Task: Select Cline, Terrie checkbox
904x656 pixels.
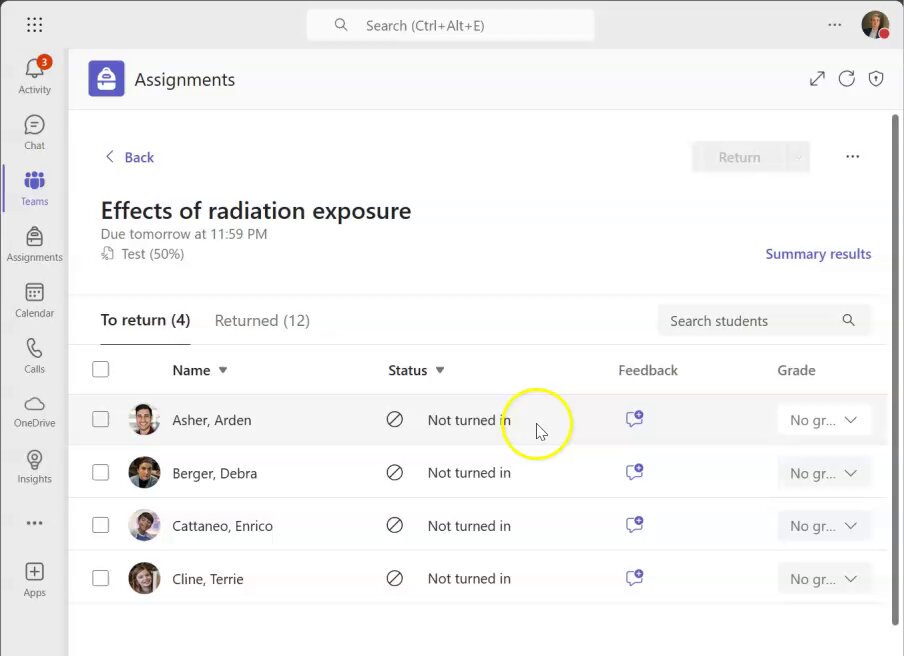Action: 100,578
